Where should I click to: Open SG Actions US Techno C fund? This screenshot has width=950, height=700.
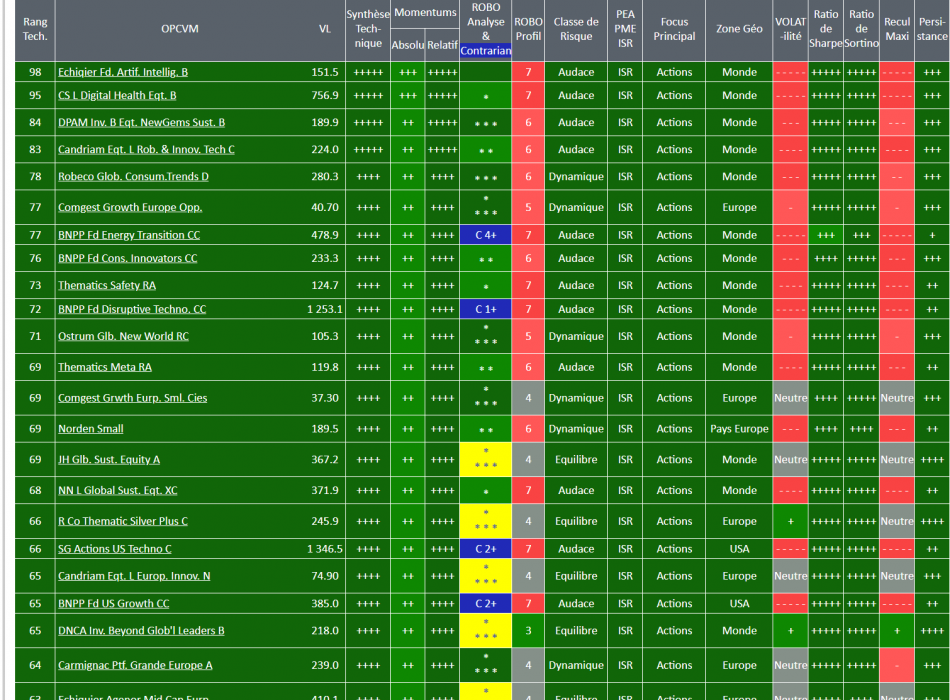coord(115,549)
